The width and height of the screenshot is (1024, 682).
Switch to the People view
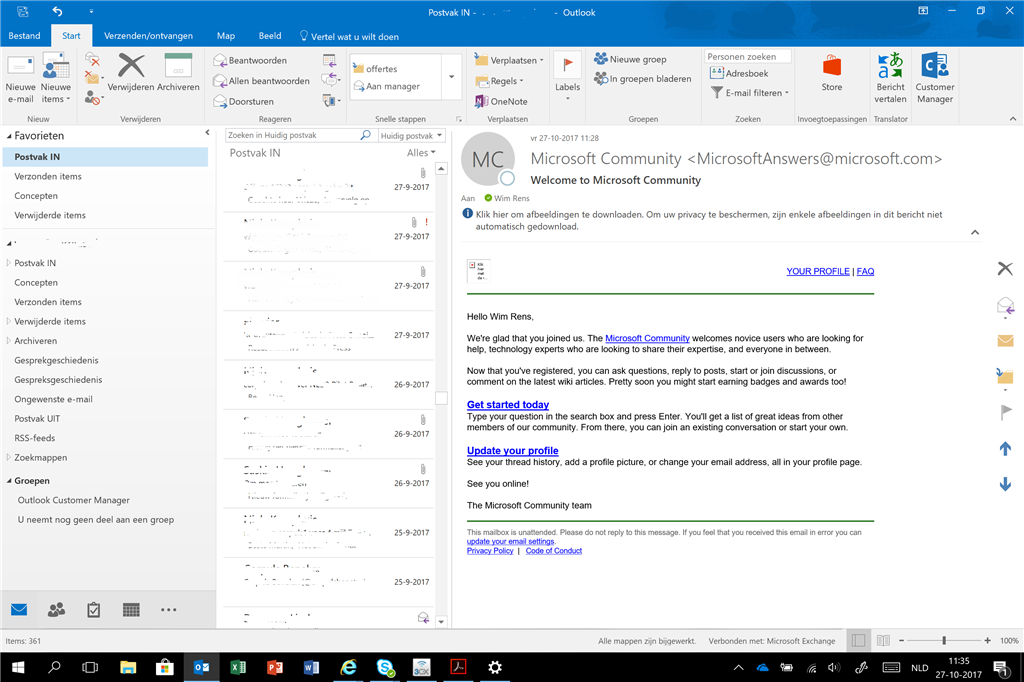57,609
